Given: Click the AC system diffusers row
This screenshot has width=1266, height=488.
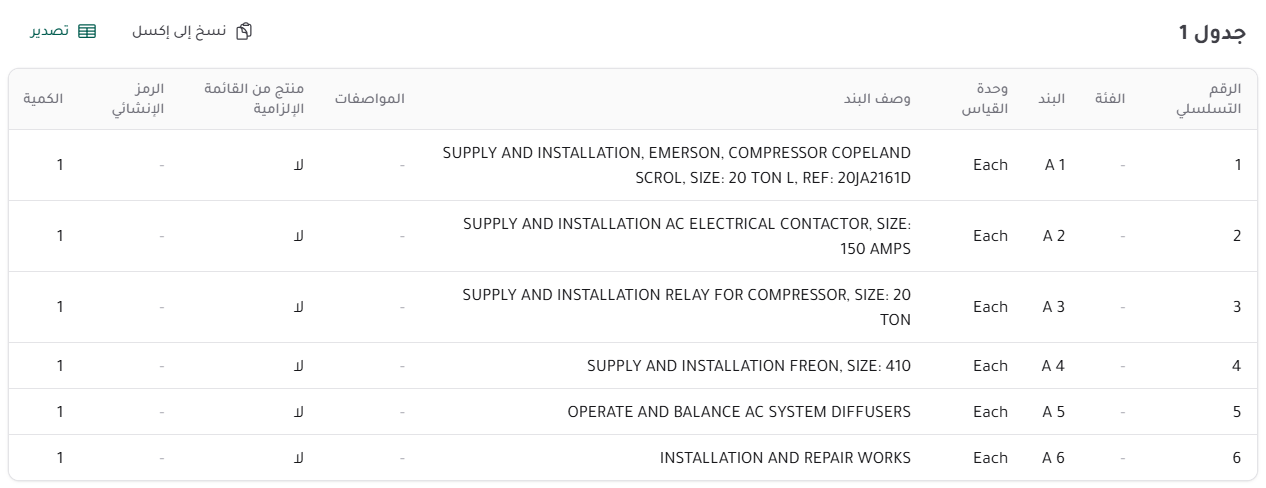Looking at the screenshot, I should (x=633, y=412).
